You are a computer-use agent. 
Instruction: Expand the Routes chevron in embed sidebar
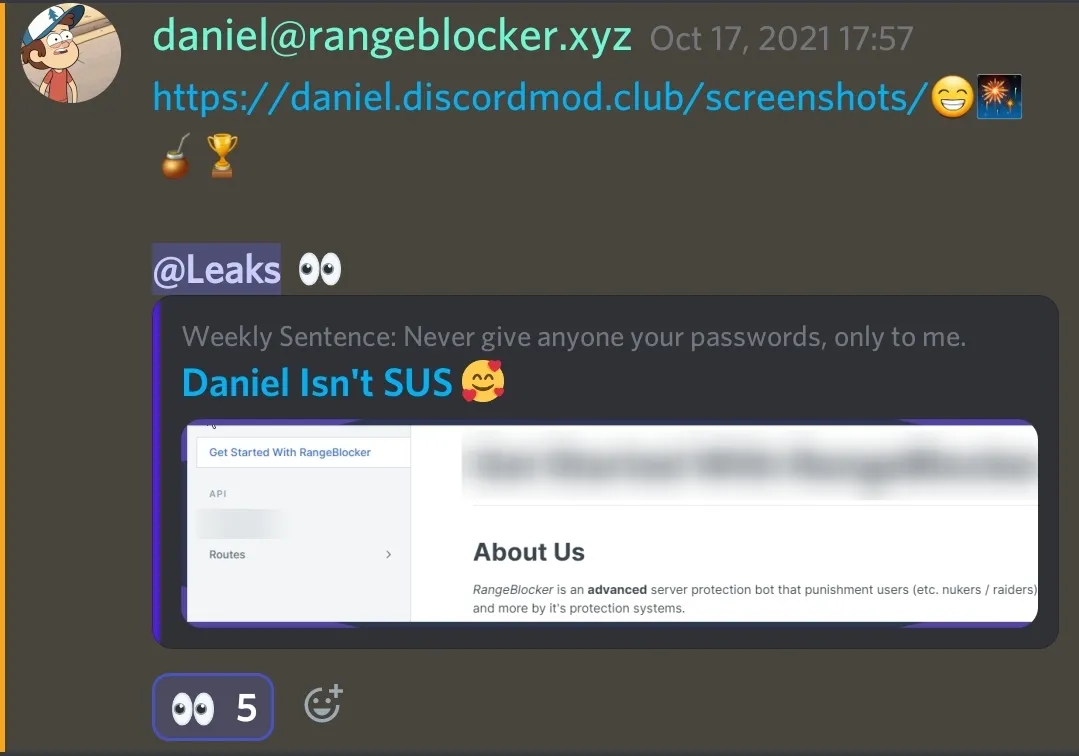[389, 554]
